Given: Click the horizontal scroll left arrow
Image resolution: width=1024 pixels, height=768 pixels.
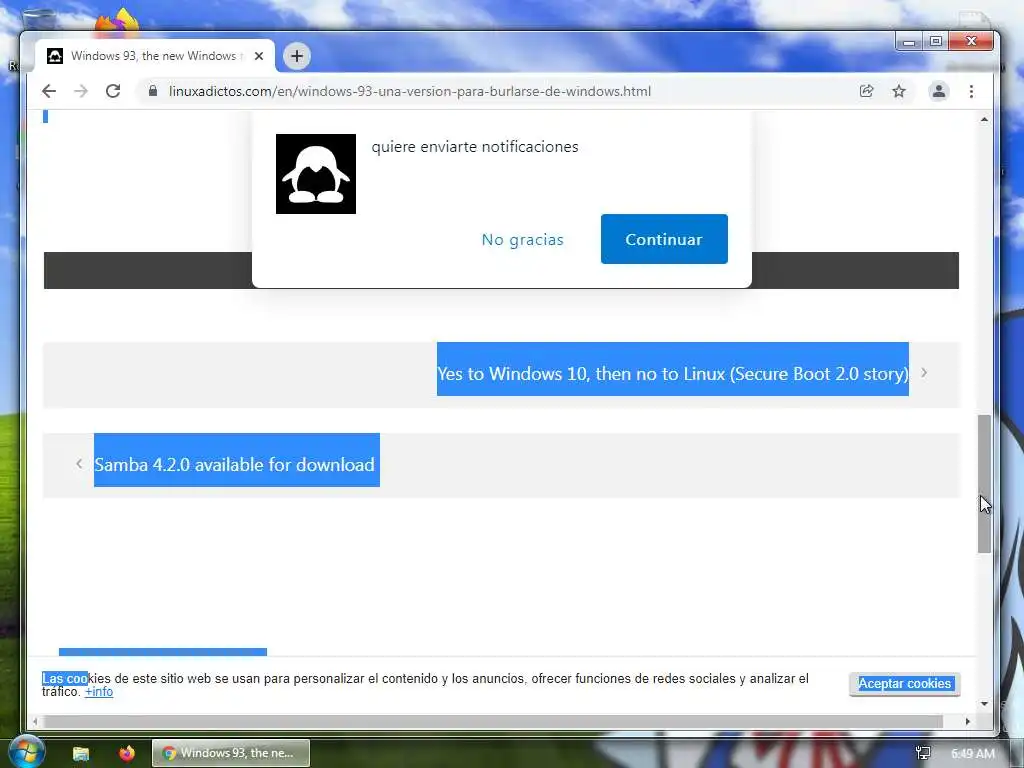Looking at the screenshot, I should [x=35, y=722].
